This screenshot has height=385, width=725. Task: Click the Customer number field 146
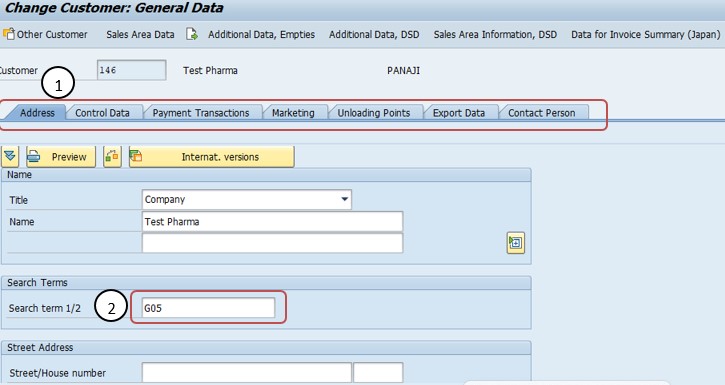(x=131, y=70)
